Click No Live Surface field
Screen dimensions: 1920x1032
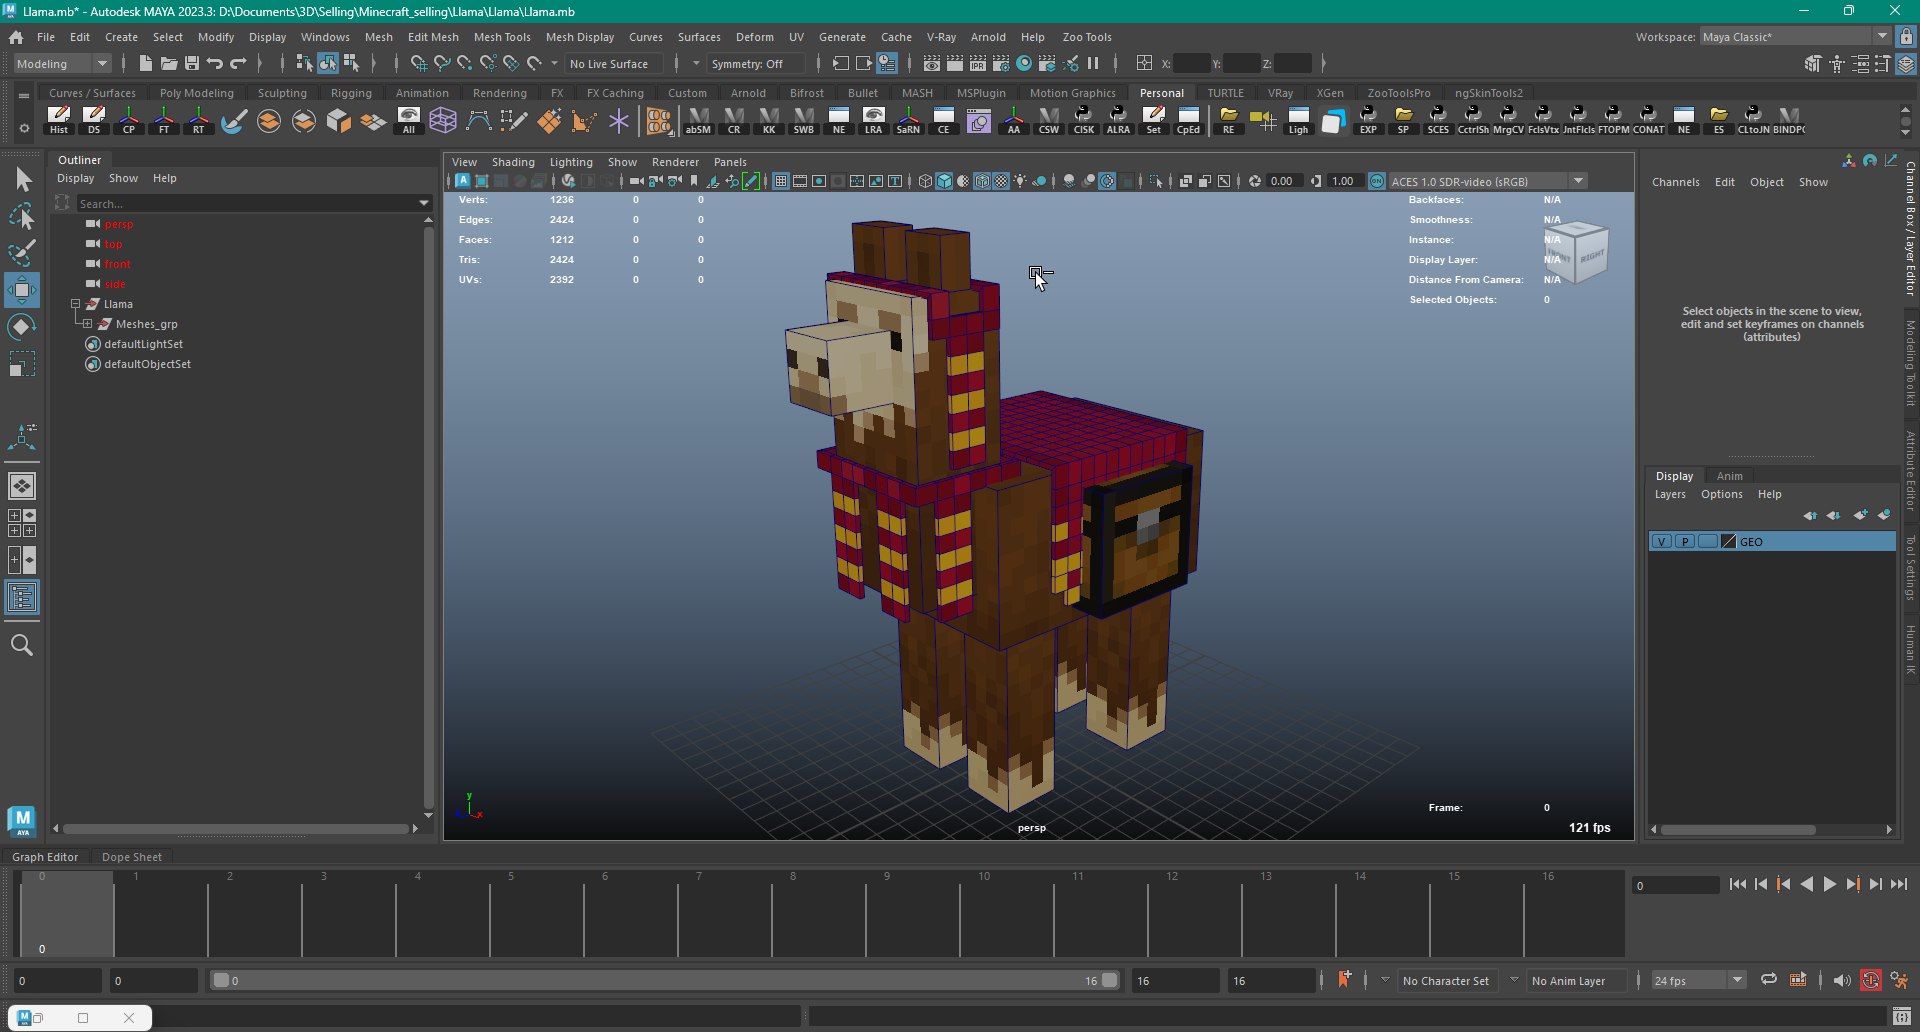click(x=614, y=63)
